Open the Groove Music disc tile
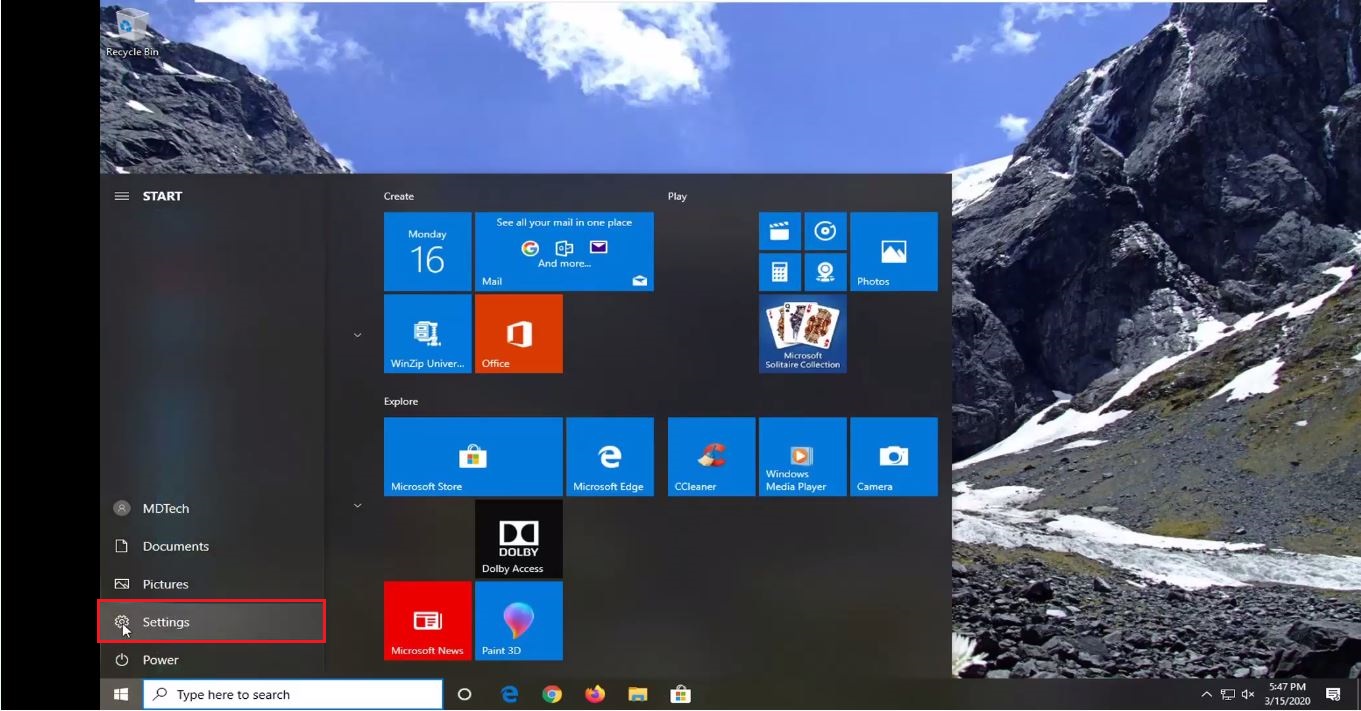Screen dimensions: 1361x711 (825, 230)
